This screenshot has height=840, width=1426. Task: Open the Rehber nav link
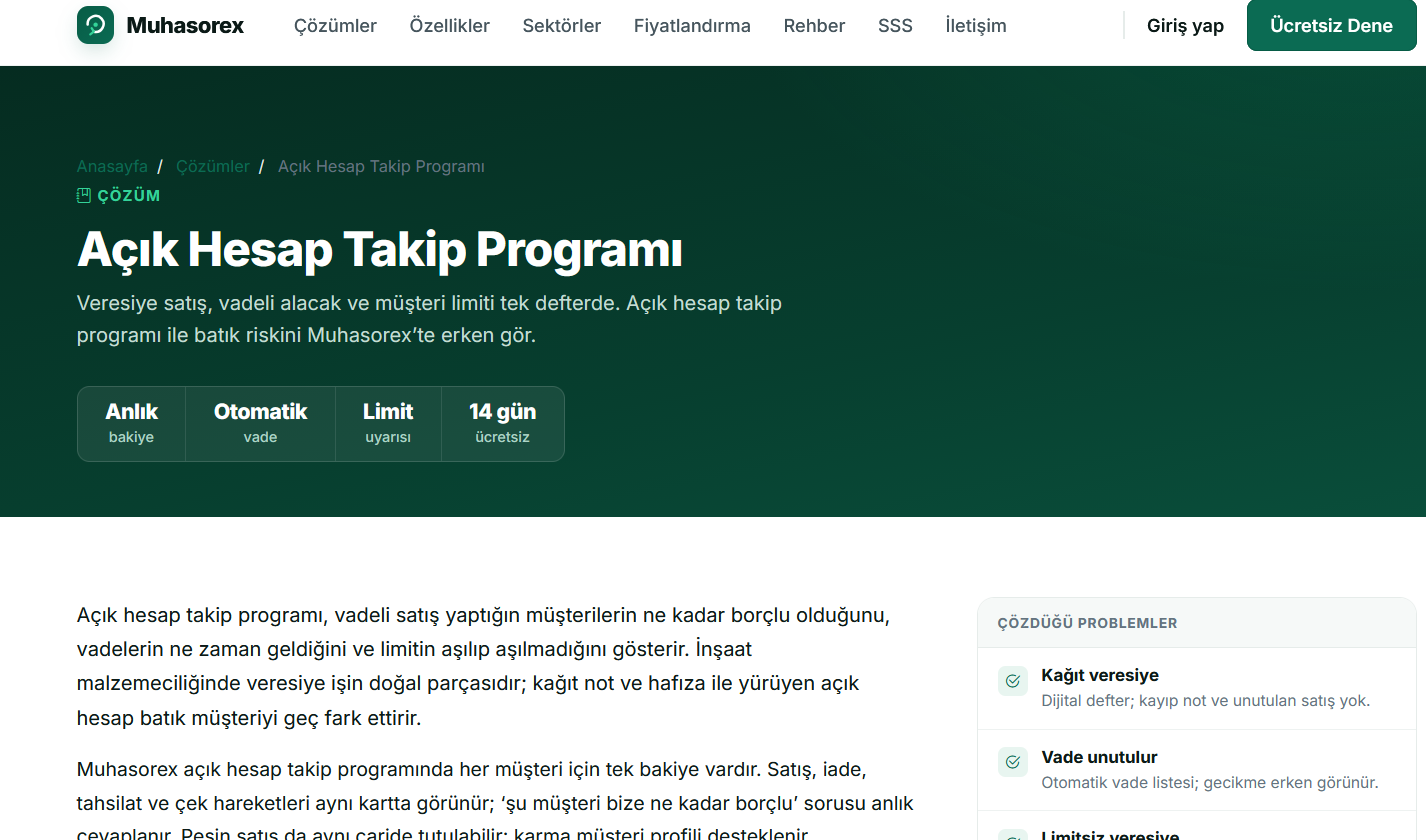[x=814, y=26]
